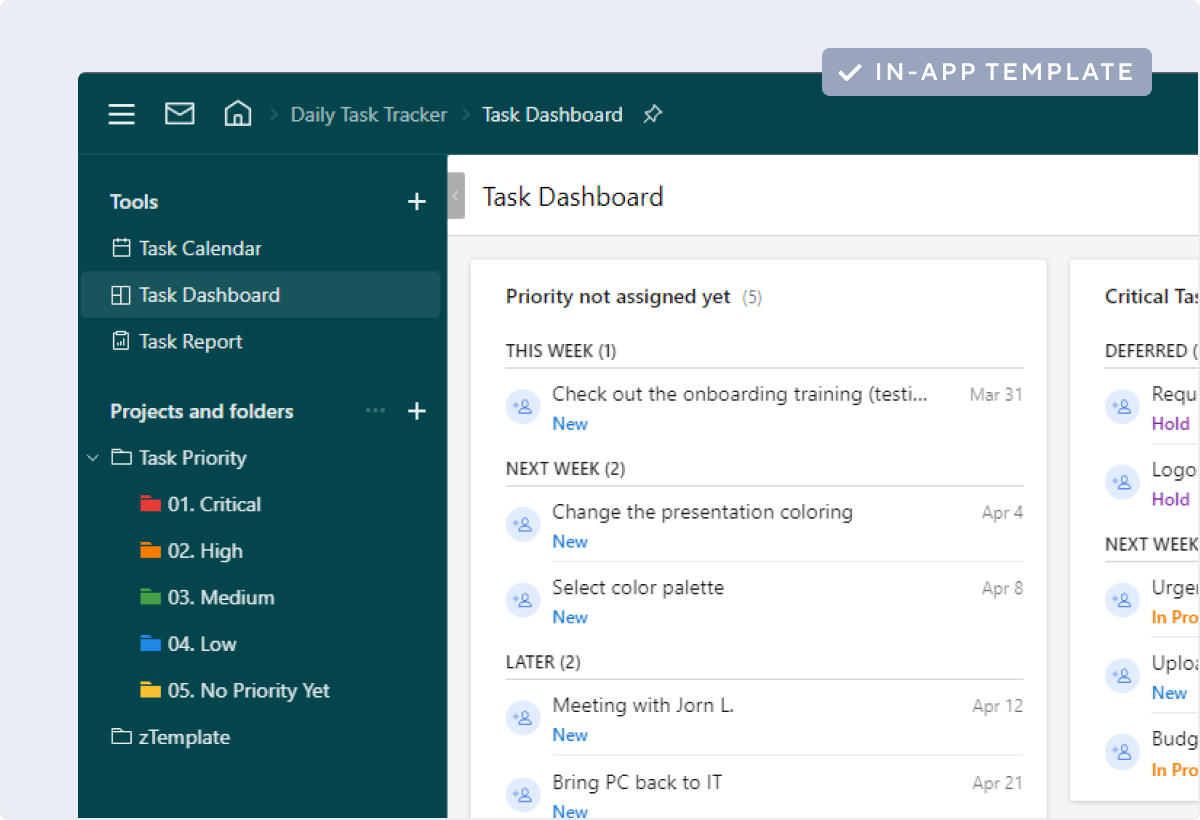This screenshot has width=1200, height=820.
Task: Open Meeting with Jorn L. task
Action: (x=643, y=705)
